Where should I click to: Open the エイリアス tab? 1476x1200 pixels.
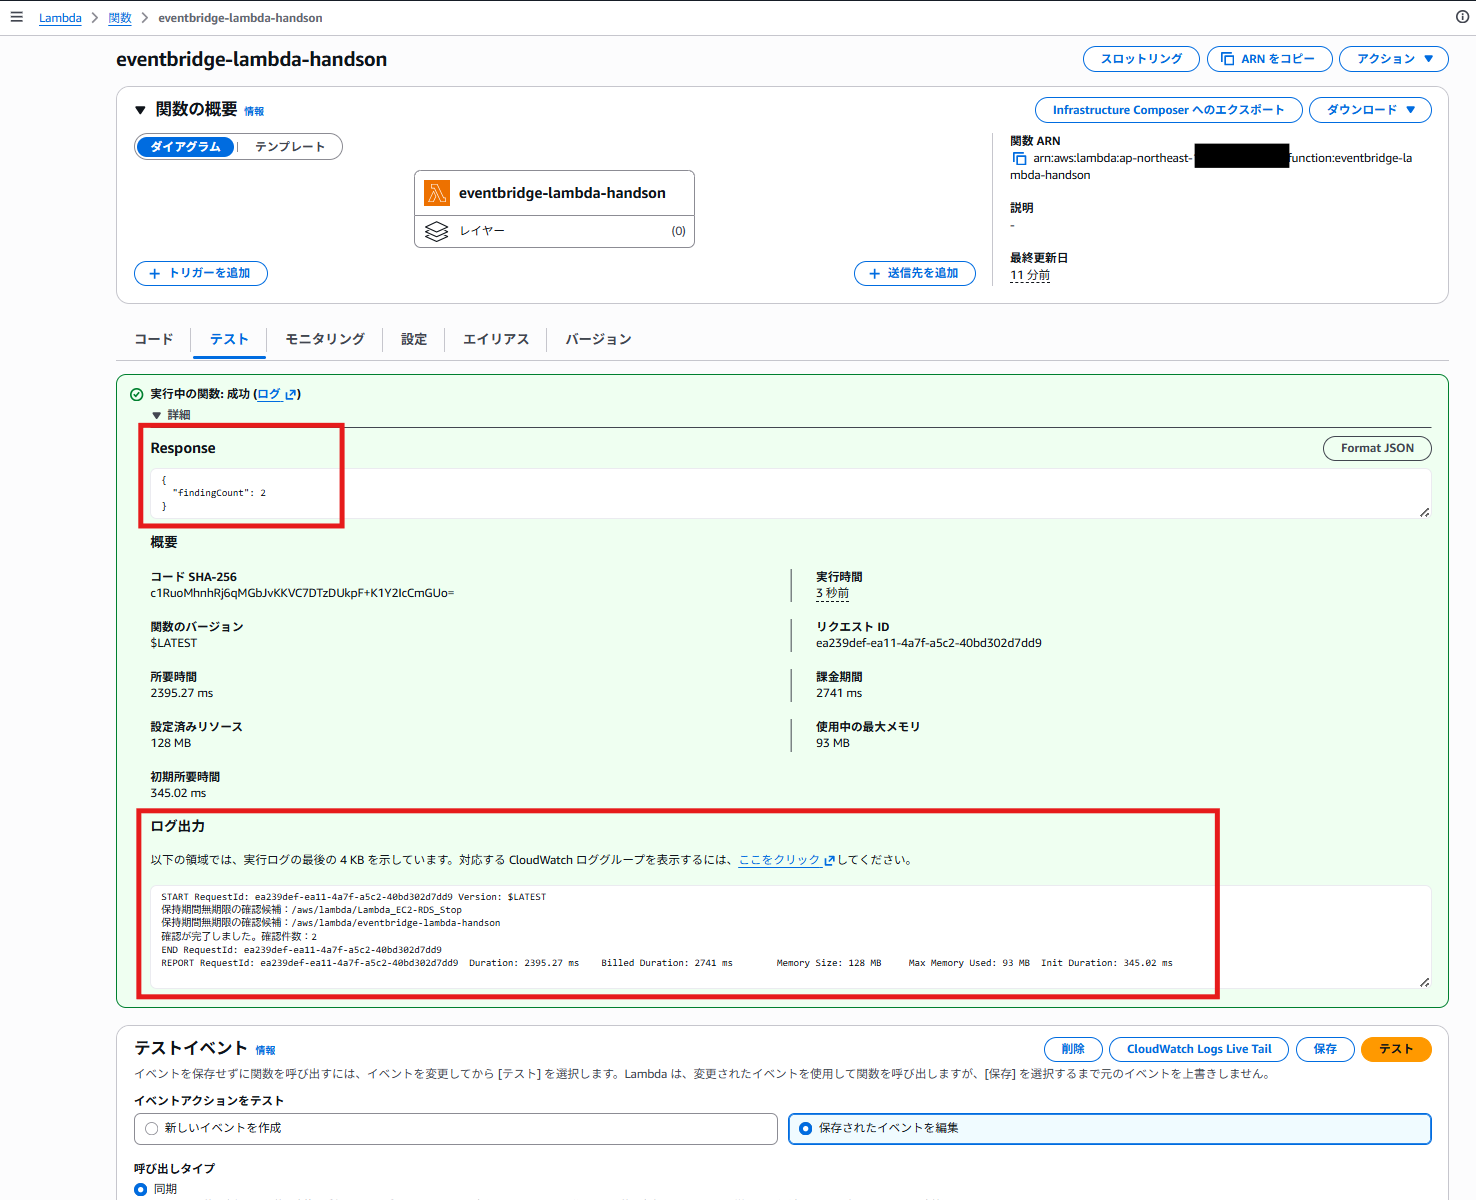pyautogui.click(x=496, y=339)
